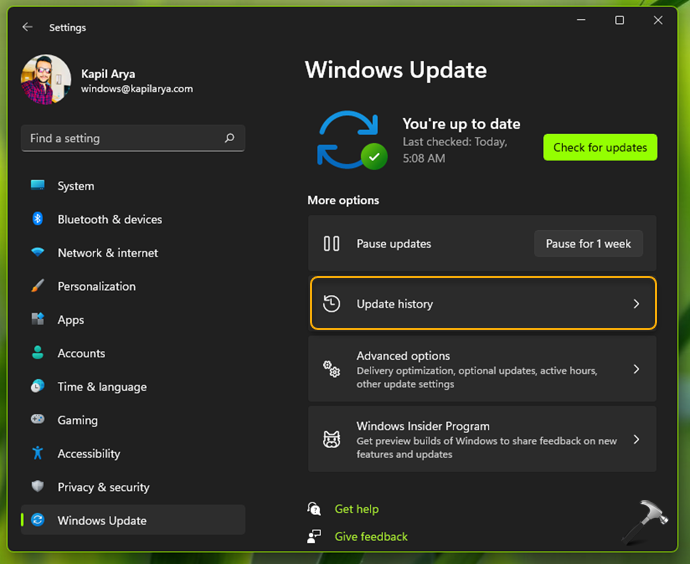Go to Time & language settings

tap(102, 387)
